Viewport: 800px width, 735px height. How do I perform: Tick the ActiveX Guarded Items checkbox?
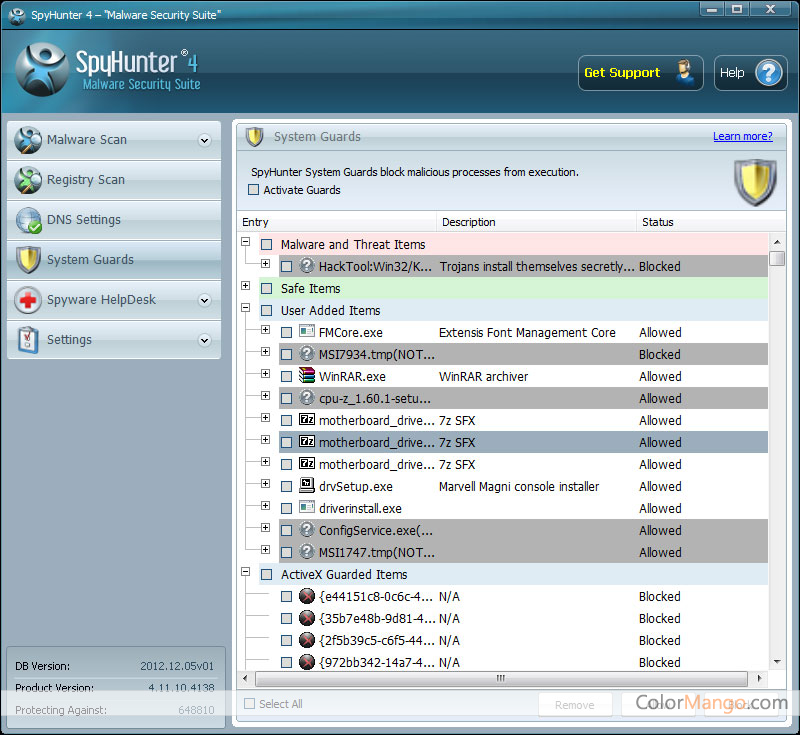click(x=266, y=575)
